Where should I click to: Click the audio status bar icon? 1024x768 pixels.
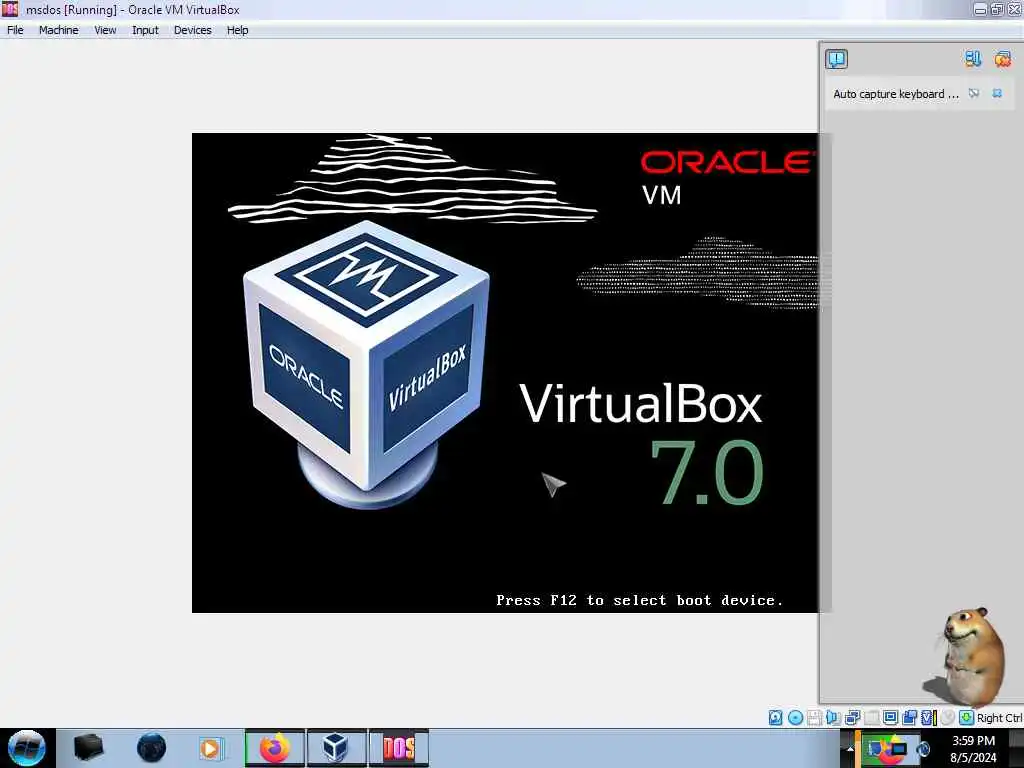point(833,718)
